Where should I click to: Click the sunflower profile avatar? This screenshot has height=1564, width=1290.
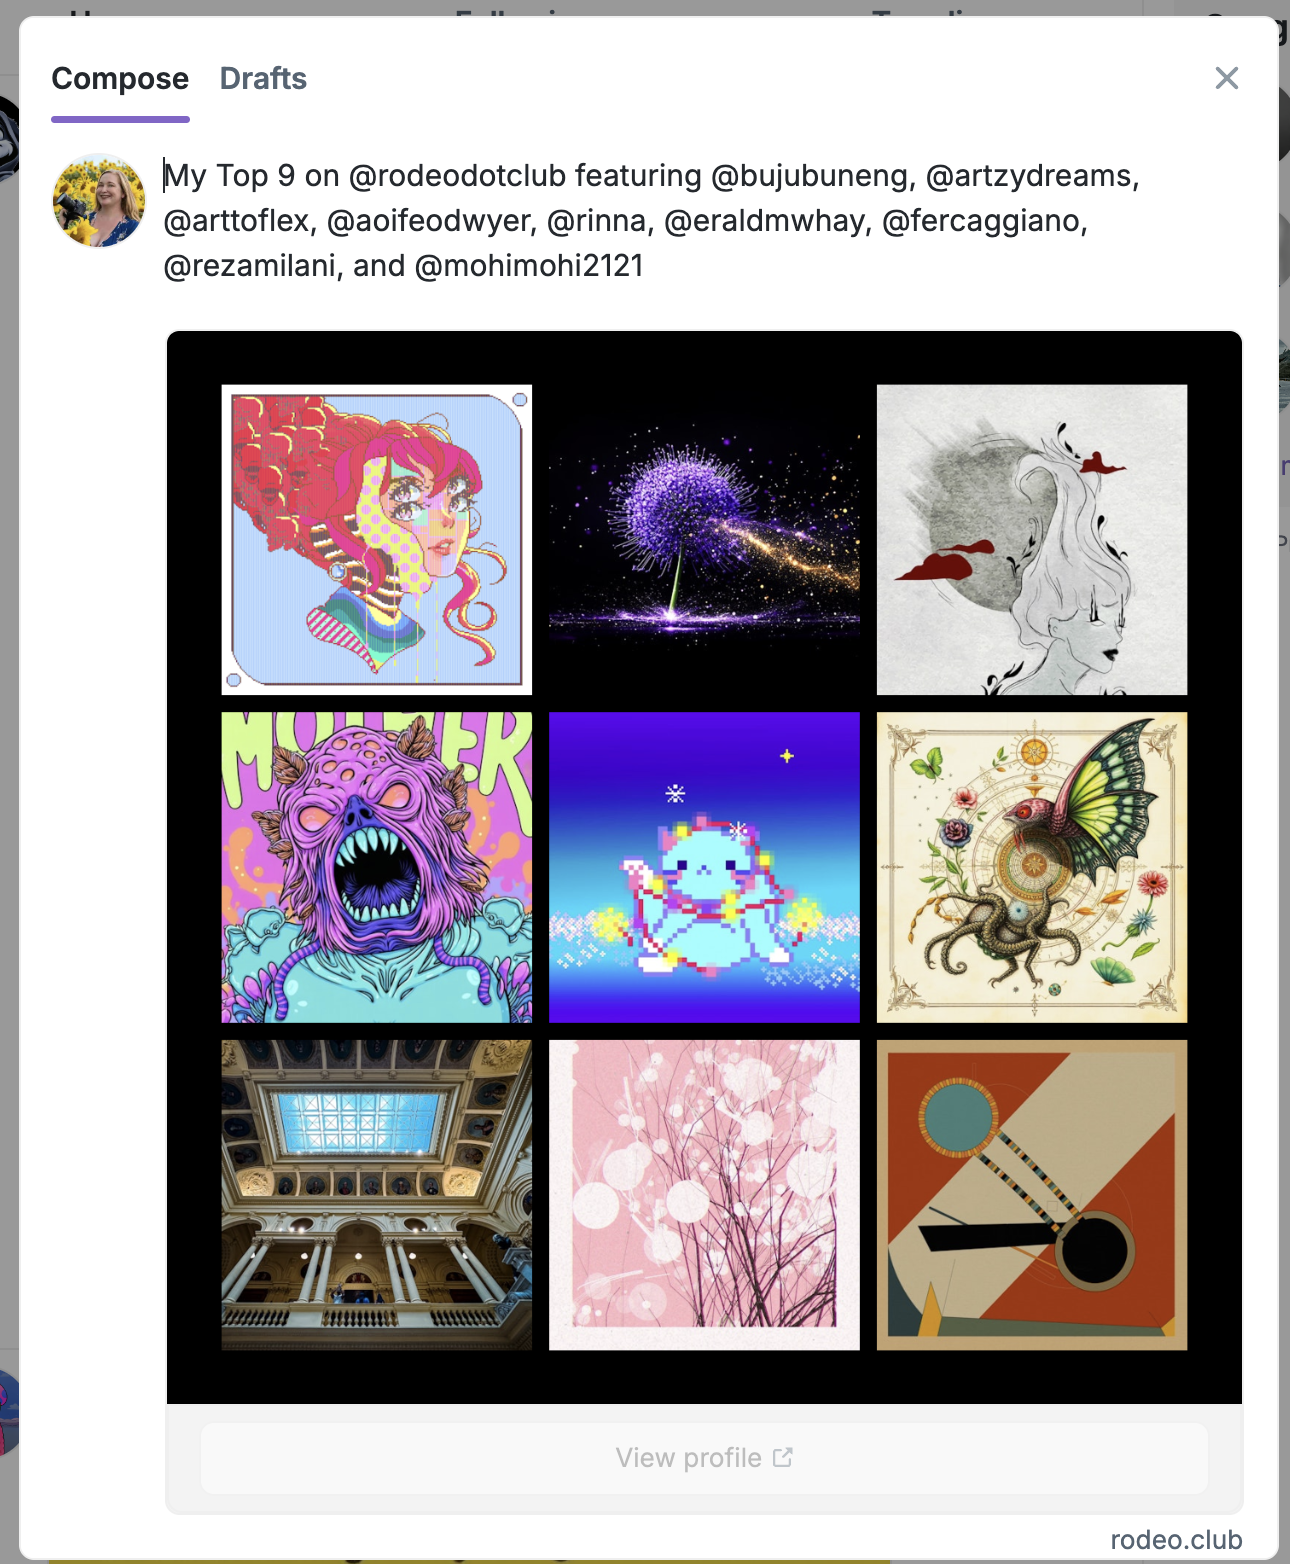coord(99,200)
